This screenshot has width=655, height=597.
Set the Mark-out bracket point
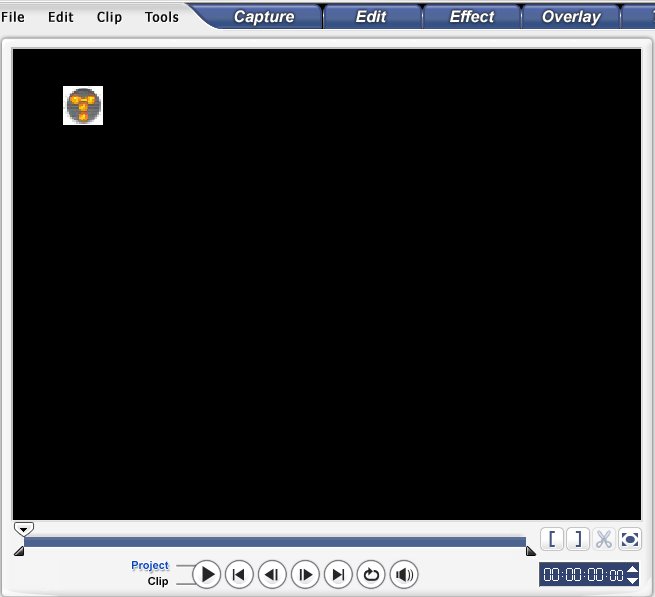[x=578, y=539]
